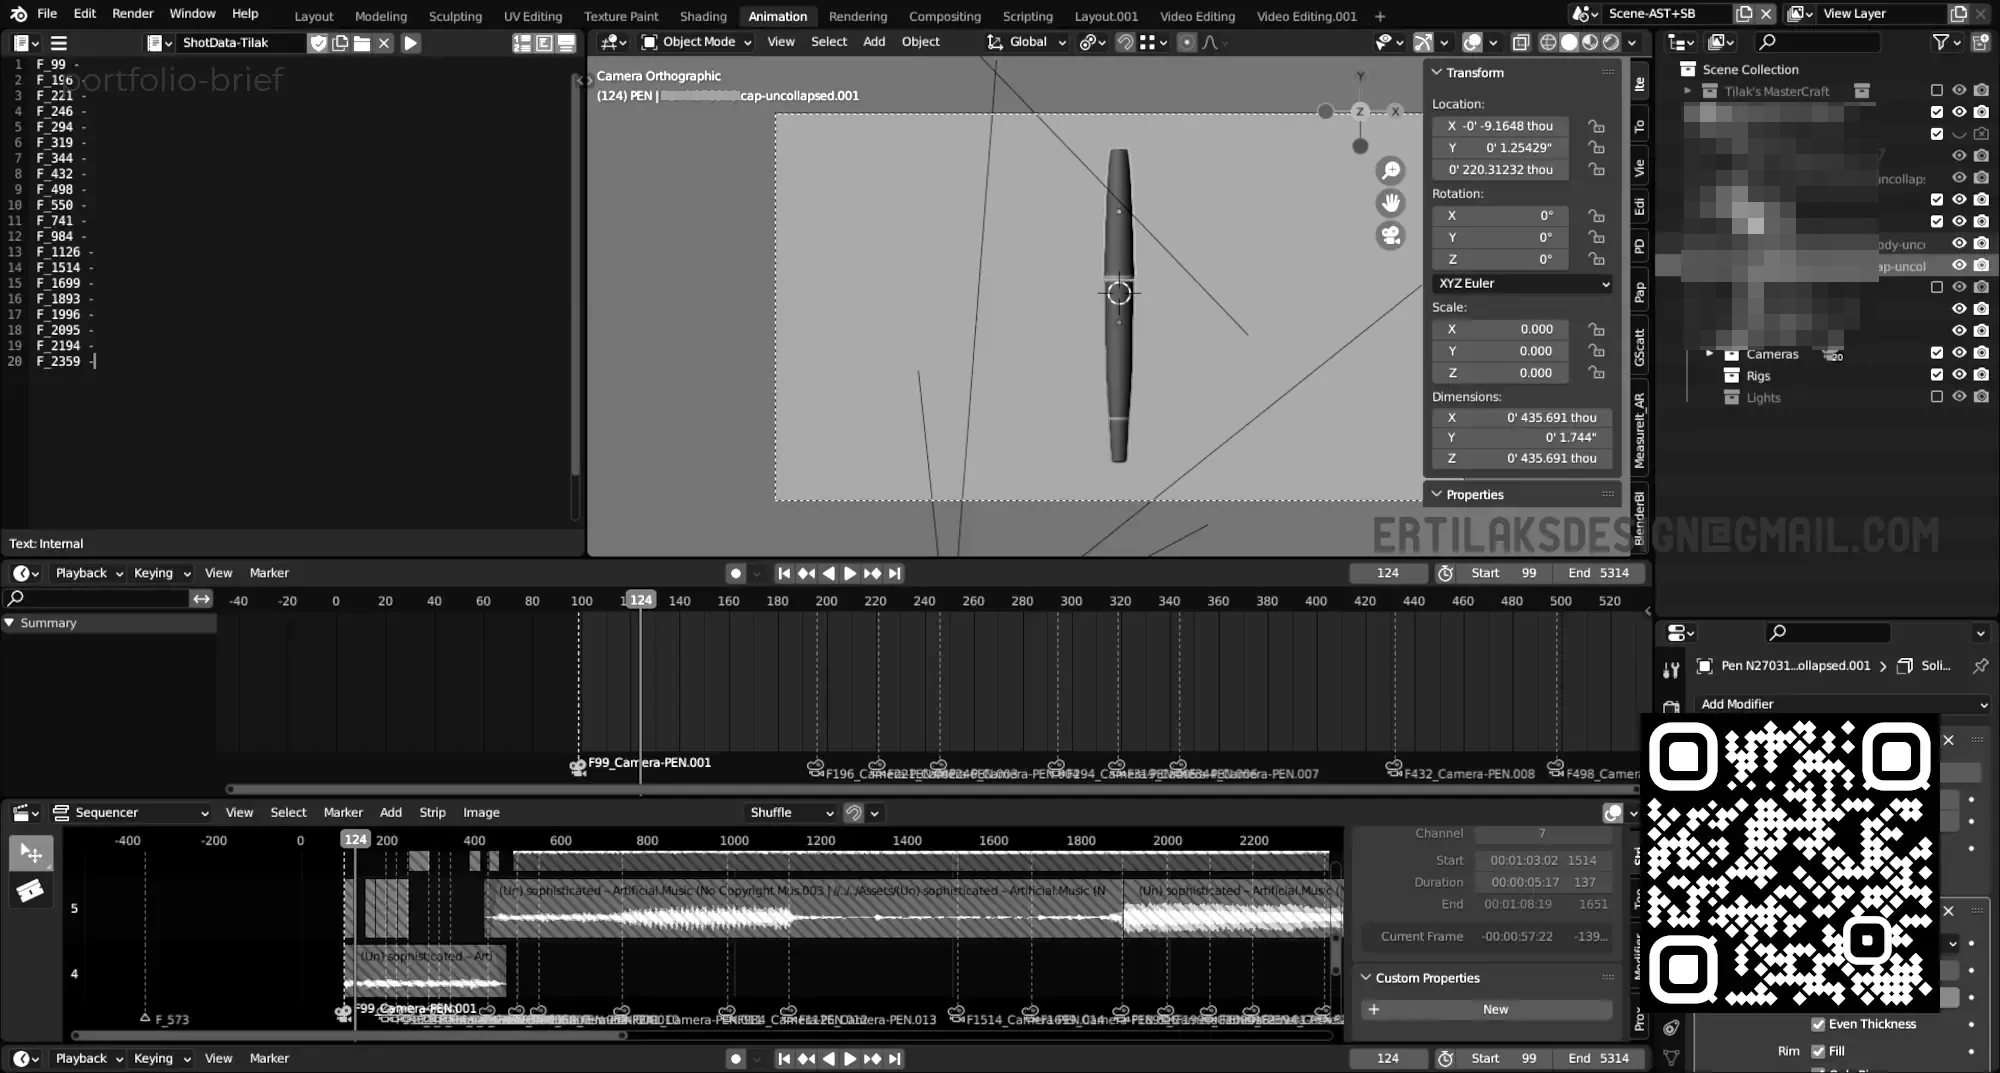Select the Blade tool in Sequencer

click(x=30, y=890)
